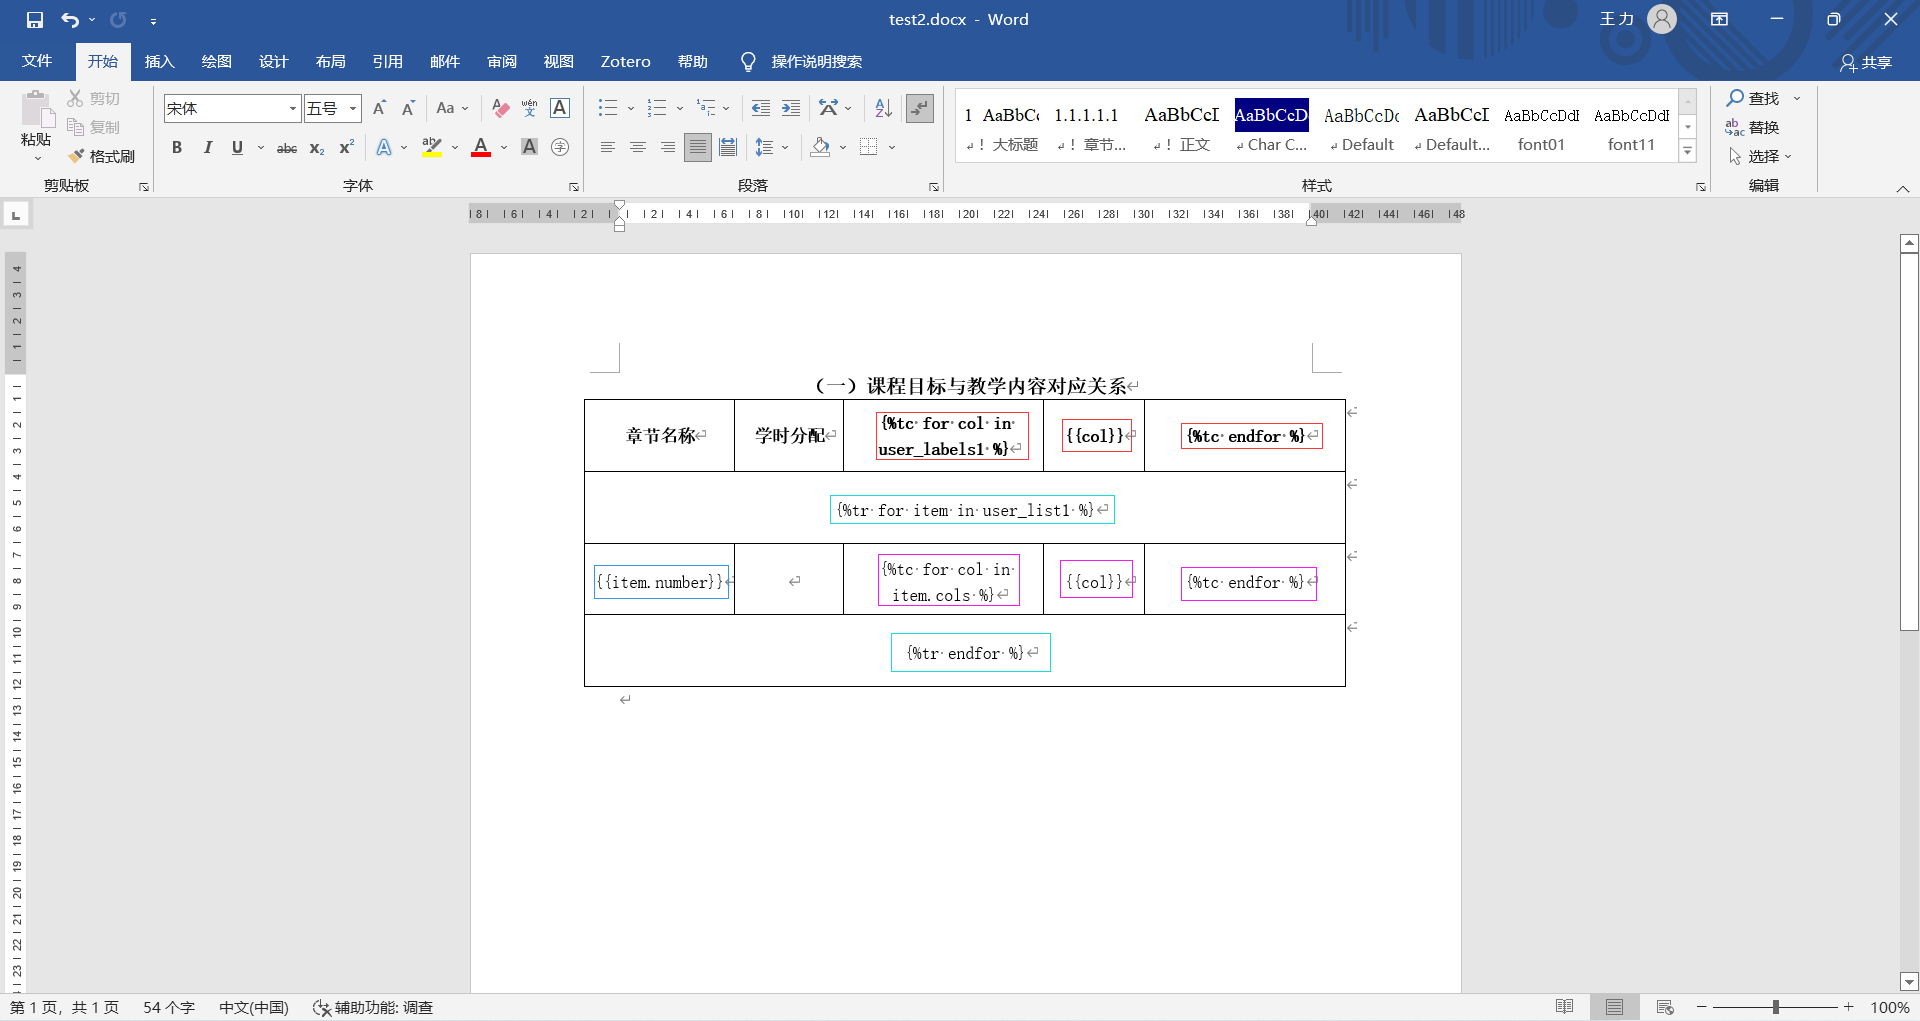Toggle italic formatting
This screenshot has height=1021, width=1920.
tap(207, 147)
